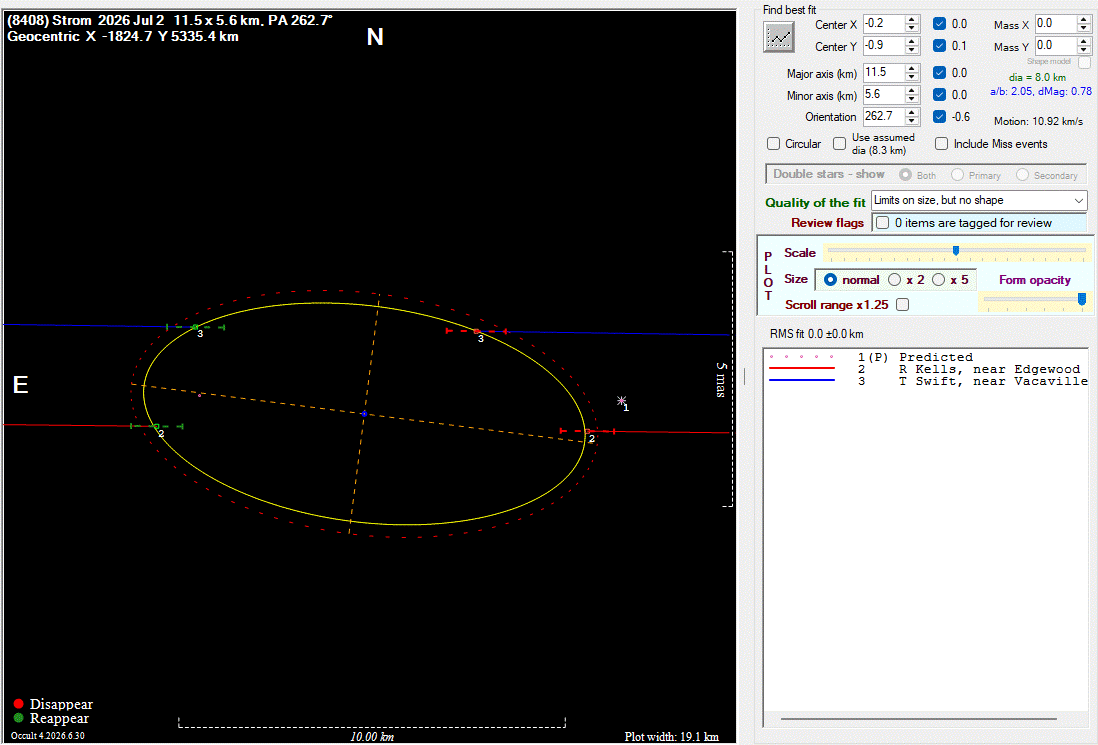Image resolution: width=1098 pixels, height=745 pixels.
Task: Decrease Major axis with down arrow
Action: 912,77
